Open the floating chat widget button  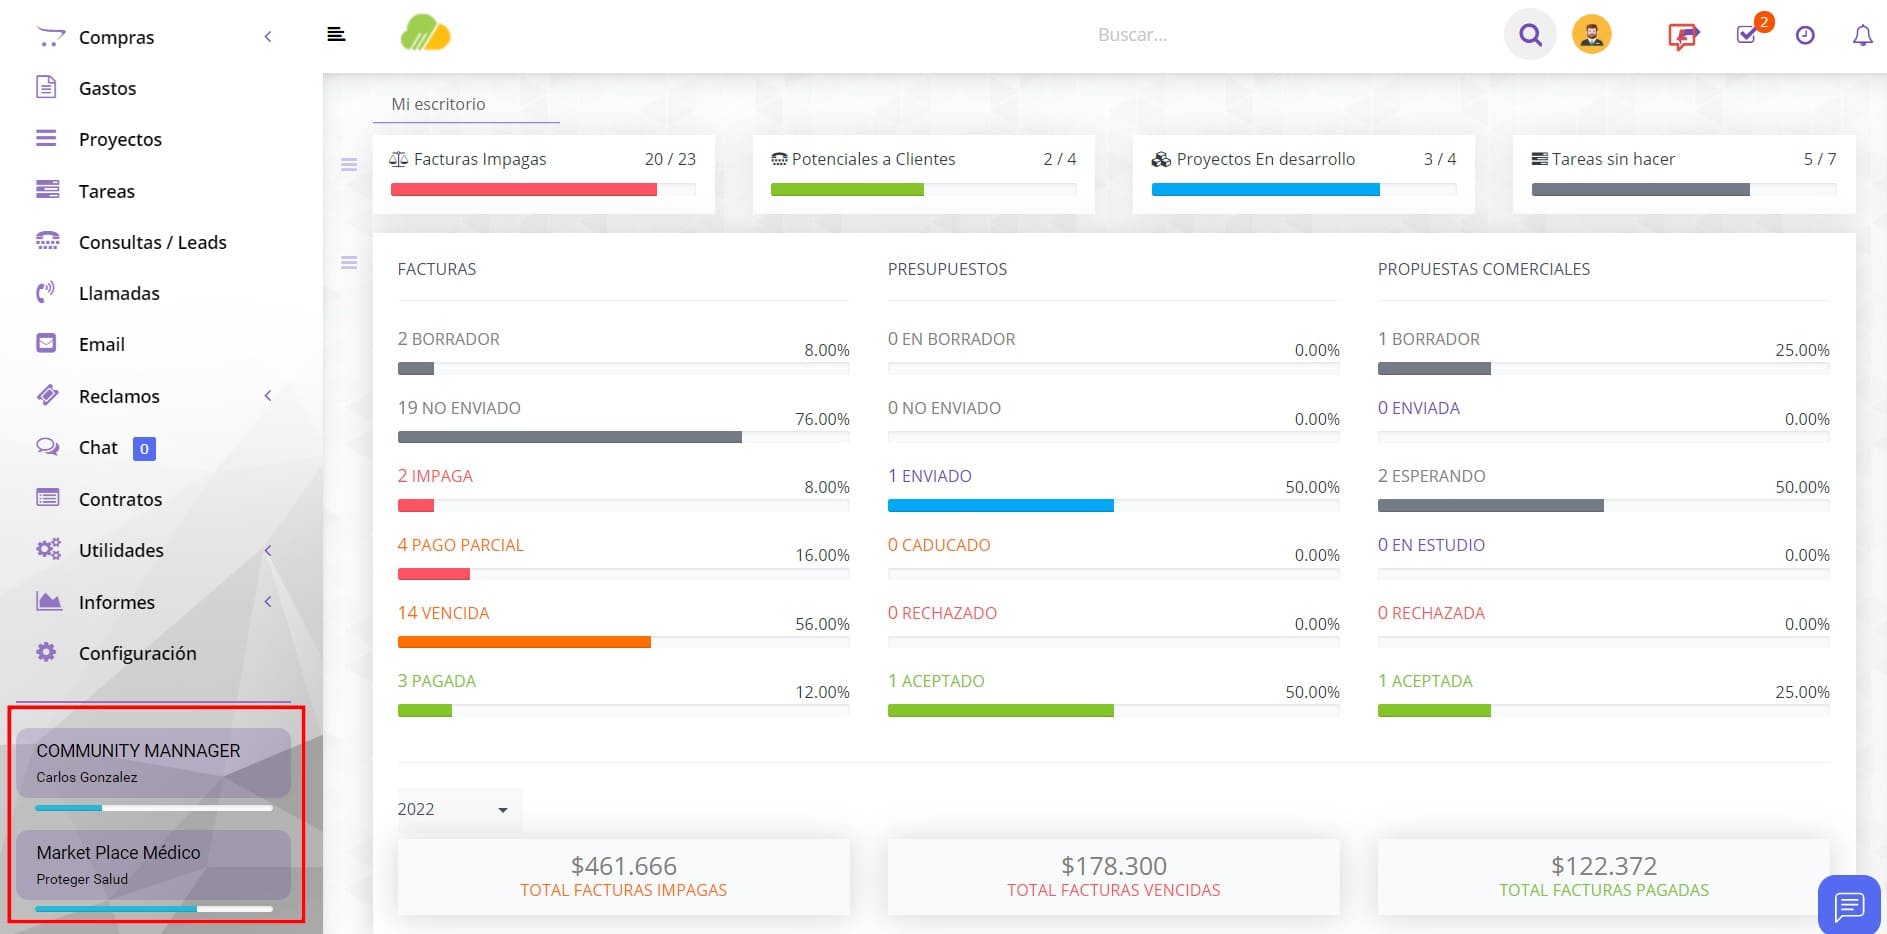click(1849, 905)
